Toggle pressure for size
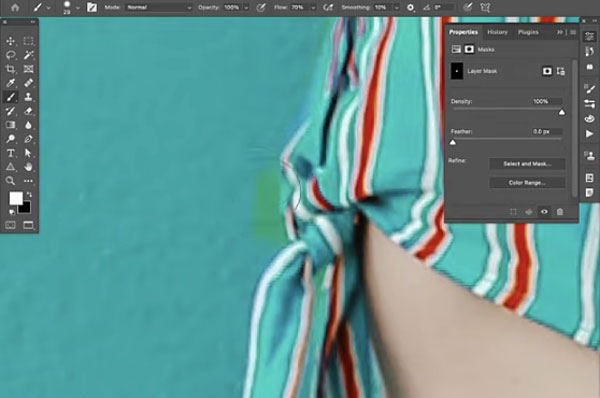The height and width of the screenshot is (398, 600). pos(467,7)
